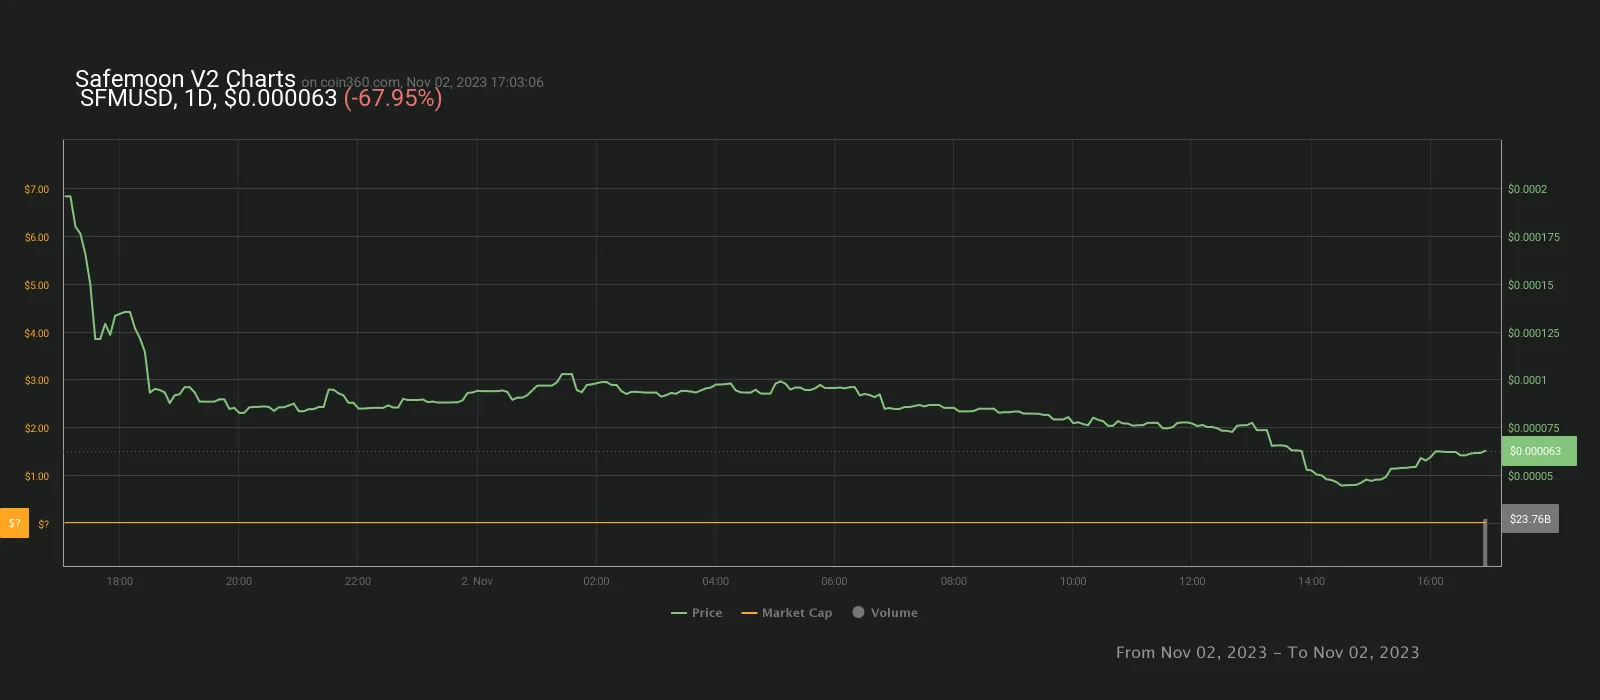Click the 14:00 time axis label
This screenshot has height=700, width=1600.
pyautogui.click(x=1311, y=581)
